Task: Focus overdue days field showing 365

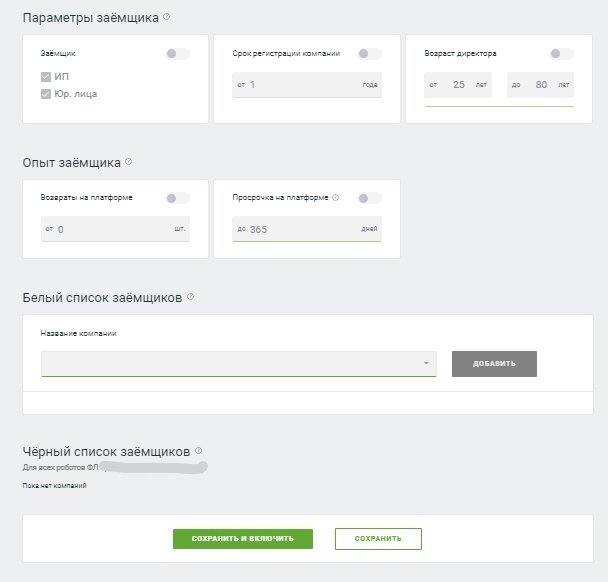Action: point(307,229)
